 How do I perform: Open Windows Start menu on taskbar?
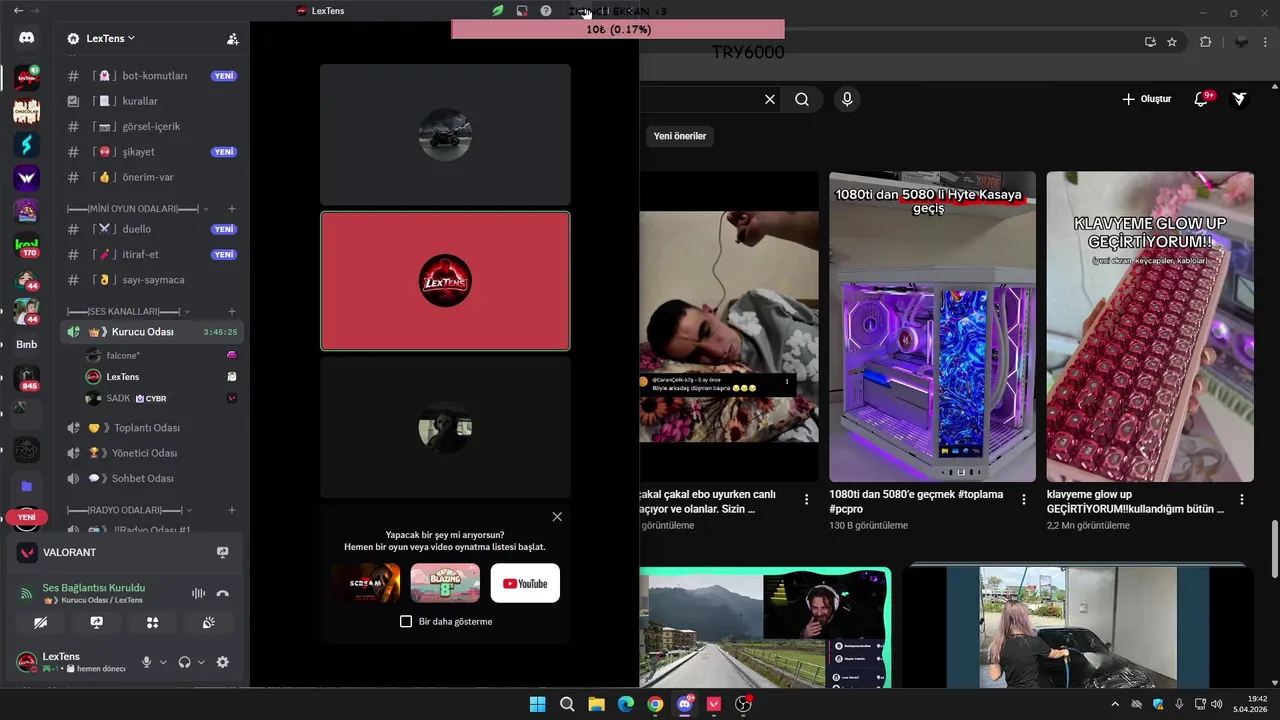click(538, 704)
